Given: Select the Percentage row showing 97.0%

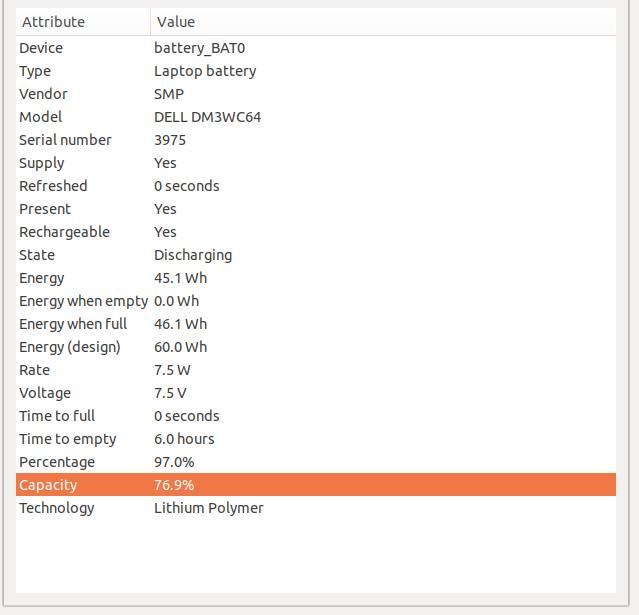Looking at the screenshot, I should pos(316,463).
